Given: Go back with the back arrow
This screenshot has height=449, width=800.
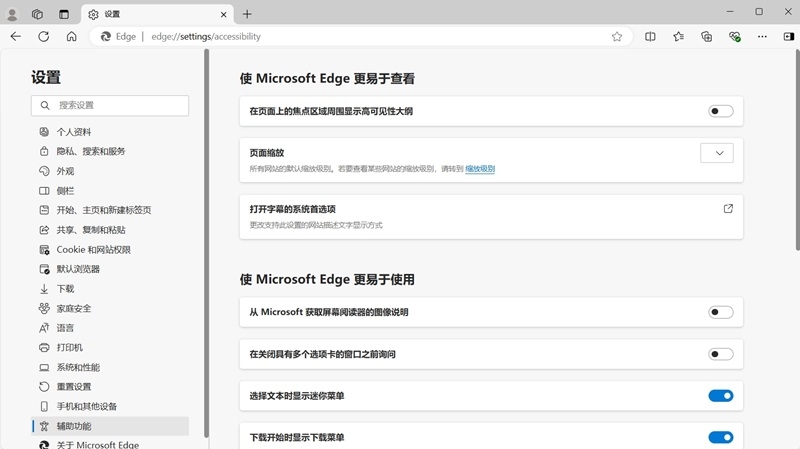Looking at the screenshot, I should pos(16,36).
